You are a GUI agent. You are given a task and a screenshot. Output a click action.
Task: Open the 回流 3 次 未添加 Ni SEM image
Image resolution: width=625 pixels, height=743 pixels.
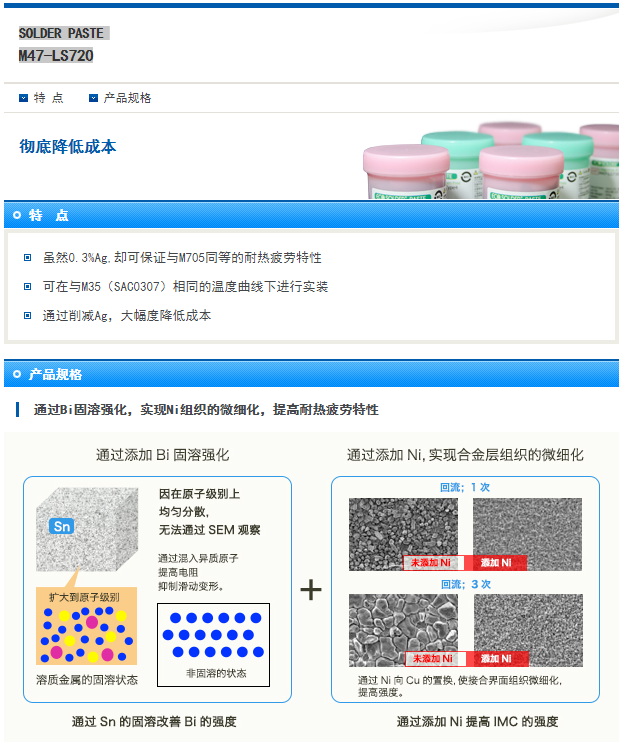pos(404,630)
